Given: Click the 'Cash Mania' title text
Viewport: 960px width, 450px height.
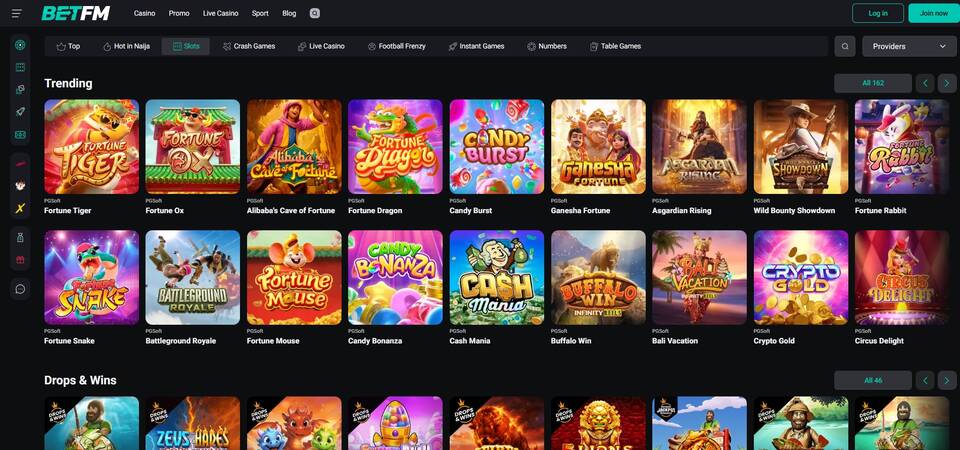Looking at the screenshot, I should 470,341.
